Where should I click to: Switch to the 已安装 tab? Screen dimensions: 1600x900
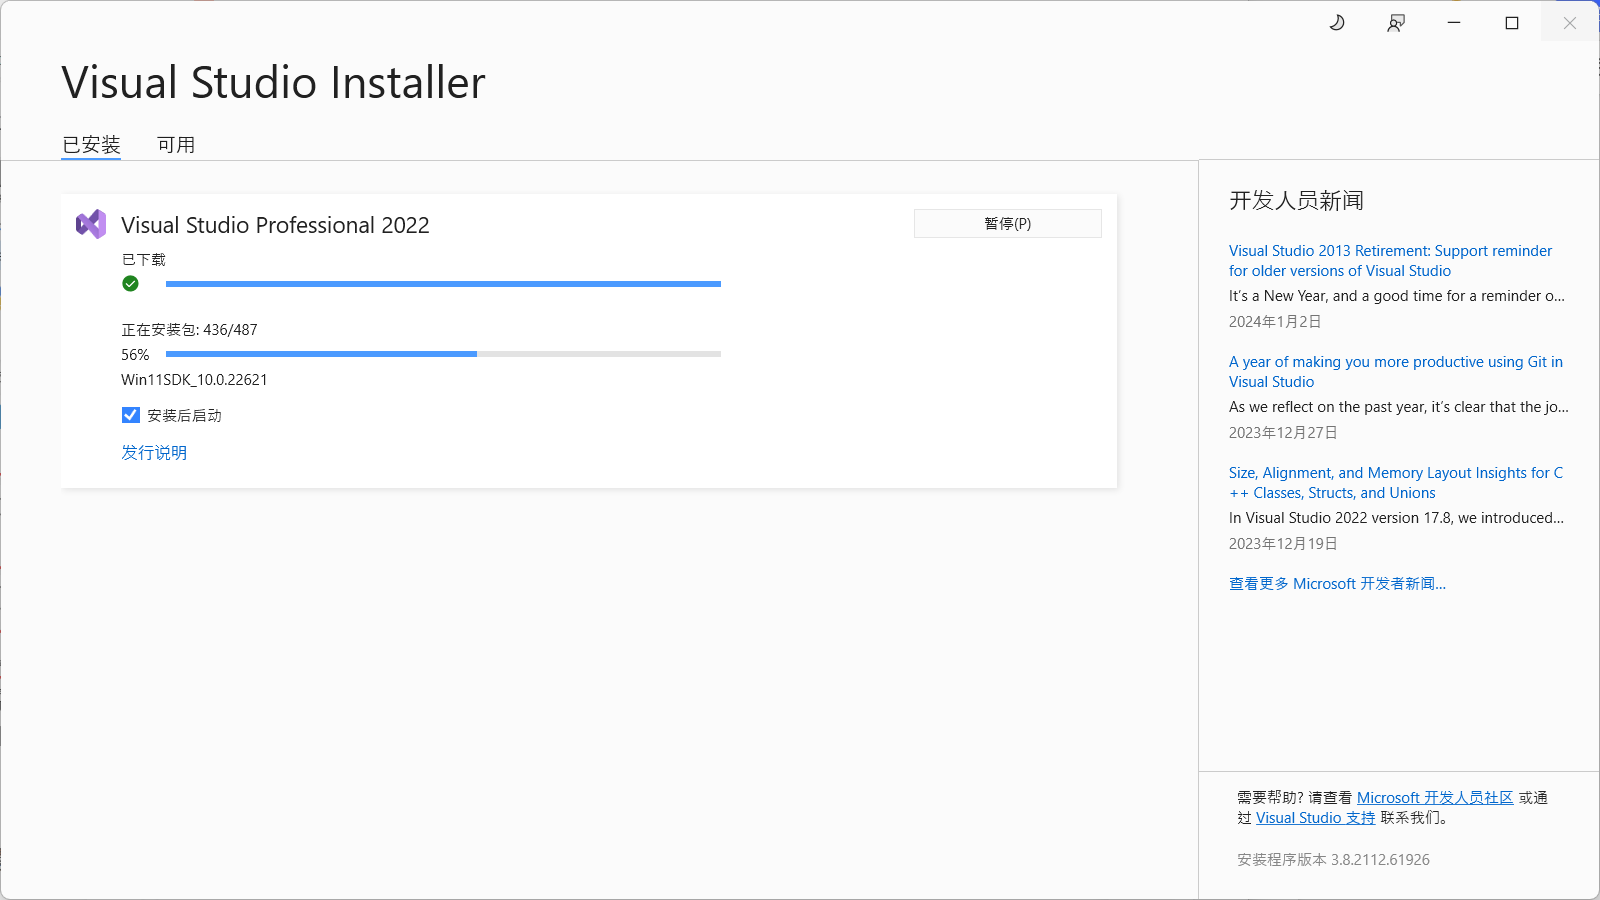pos(91,145)
